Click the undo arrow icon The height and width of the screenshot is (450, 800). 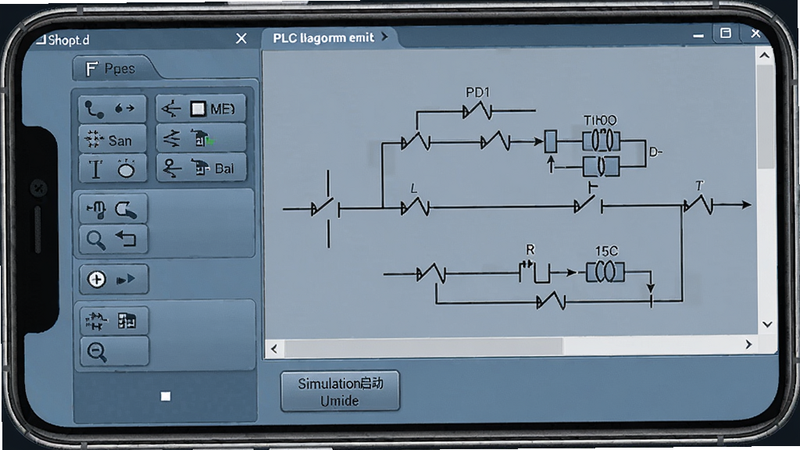click(126, 238)
